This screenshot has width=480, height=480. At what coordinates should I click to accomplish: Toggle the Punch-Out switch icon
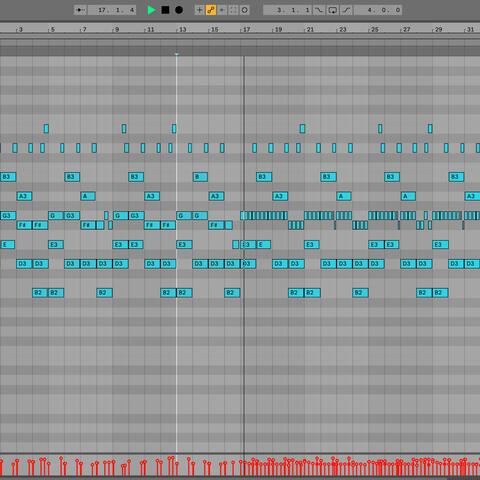tap(346, 10)
